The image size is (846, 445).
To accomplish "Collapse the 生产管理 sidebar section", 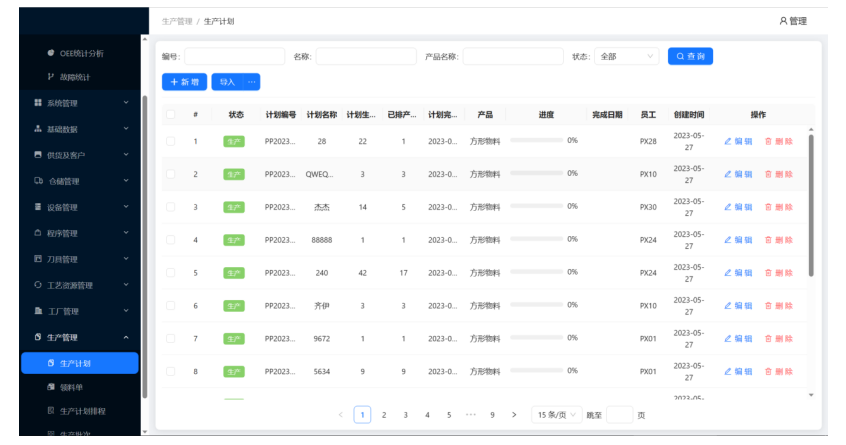I will click(126, 338).
